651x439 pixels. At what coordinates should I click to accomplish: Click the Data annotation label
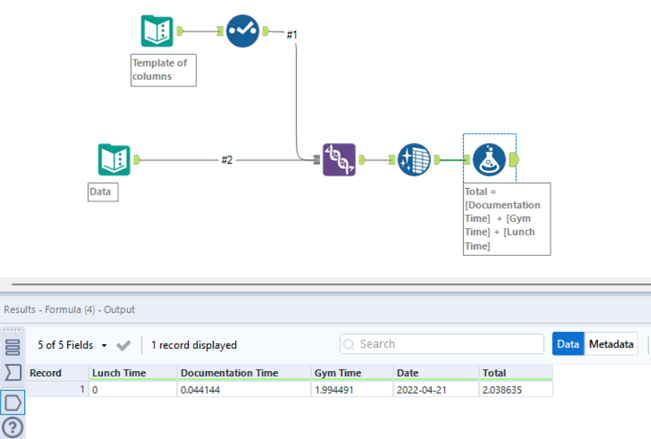coord(103,192)
